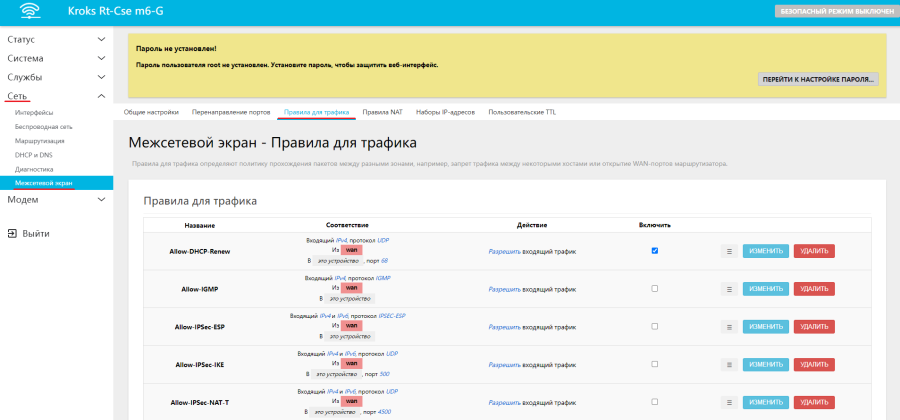Enable the Allow-IPSec-ESP rule checkbox
900x420 pixels.
pos(655,326)
